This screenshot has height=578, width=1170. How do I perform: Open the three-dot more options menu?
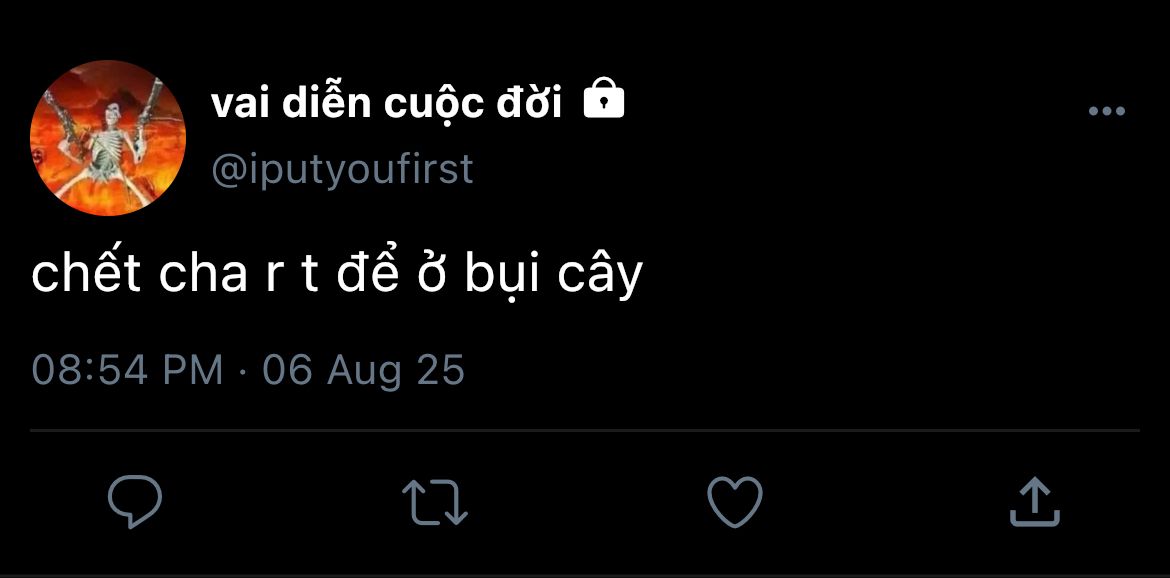tap(1107, 111)
